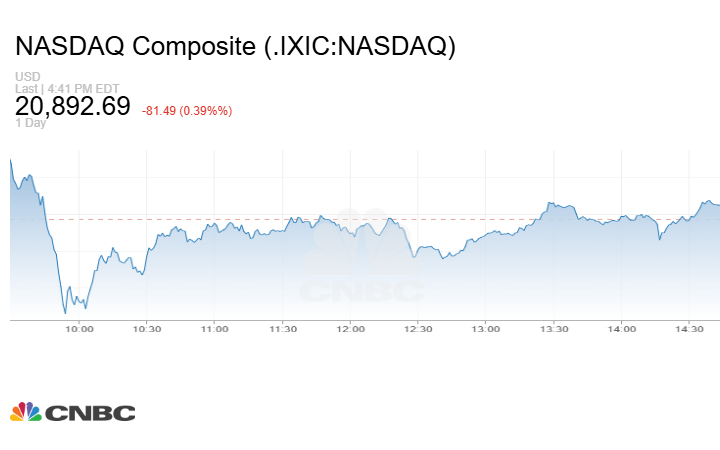Click the 13:30 time axis label

point(554,329)
